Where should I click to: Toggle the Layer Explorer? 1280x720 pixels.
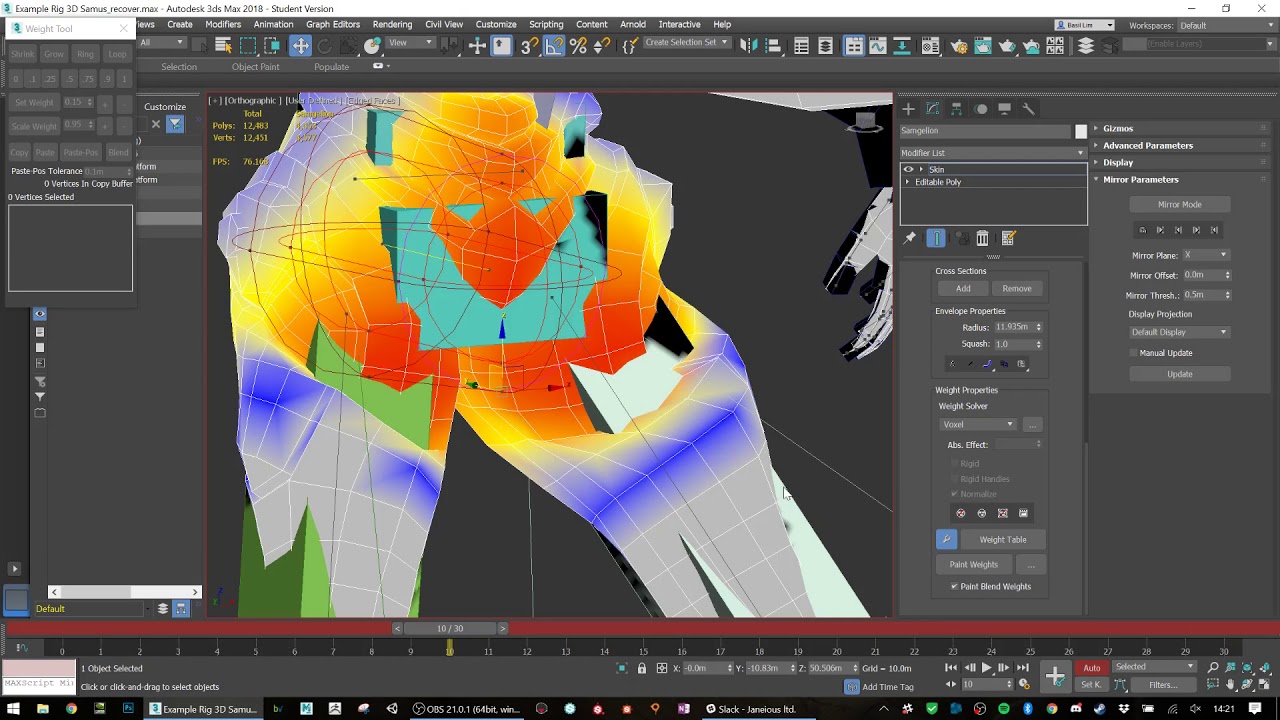click(x=825, y=45)
